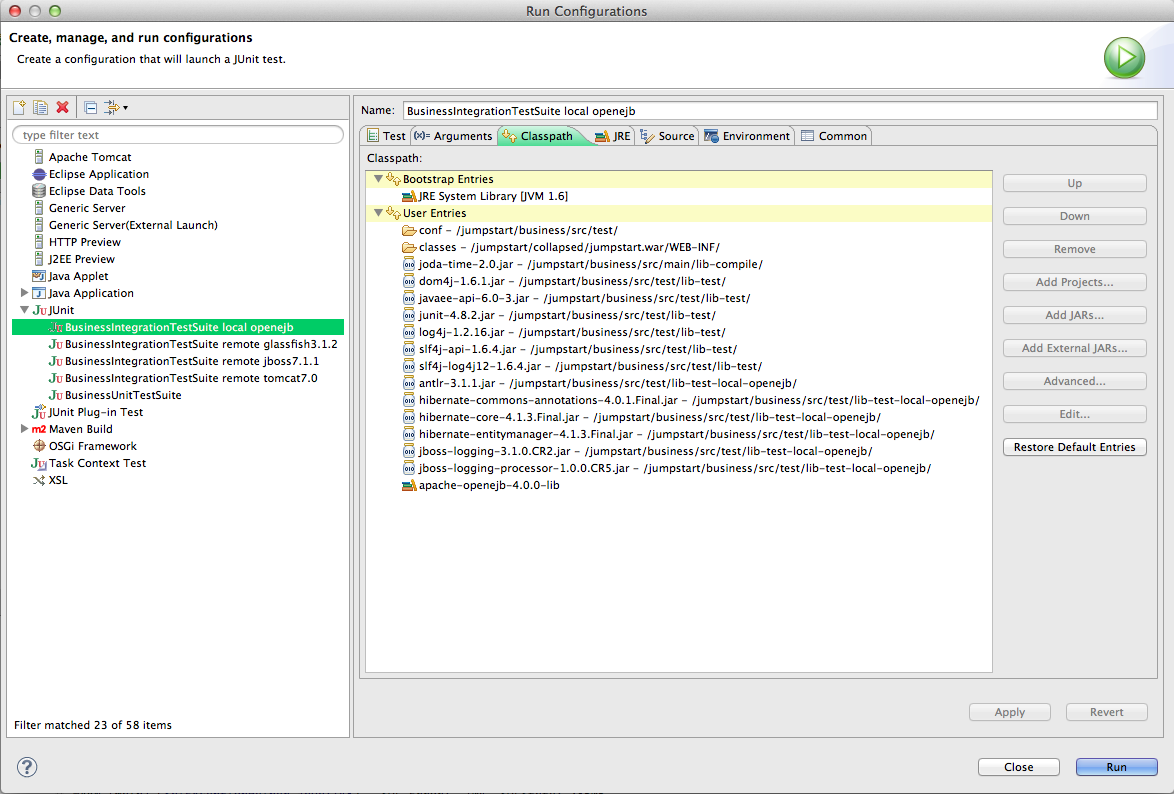Select apache-openejb-4.0.0-lib library entry

point(481,485)
